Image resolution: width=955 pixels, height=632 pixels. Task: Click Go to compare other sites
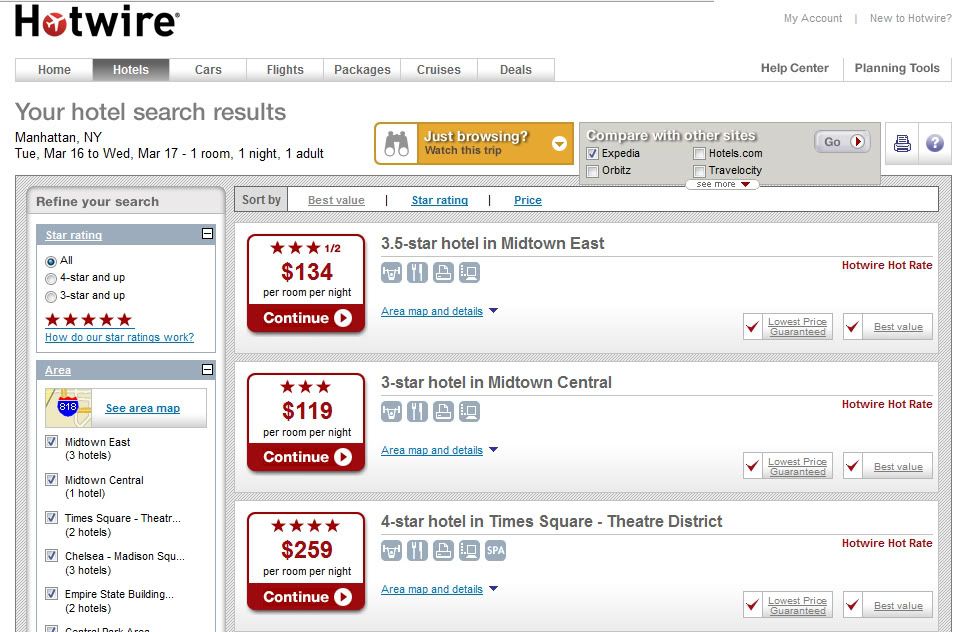[x=842, y=142]
